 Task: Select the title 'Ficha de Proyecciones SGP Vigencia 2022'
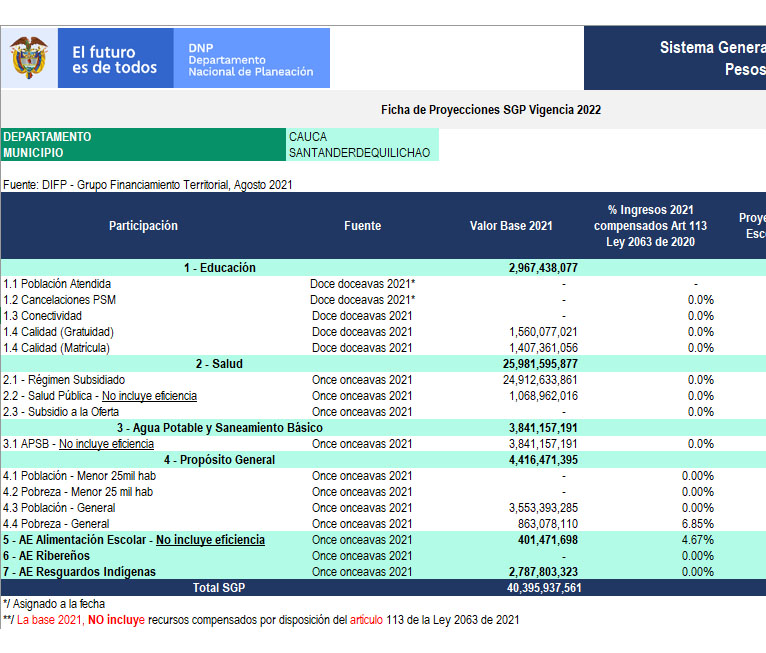pyautogui.click(x=490, y=109)
